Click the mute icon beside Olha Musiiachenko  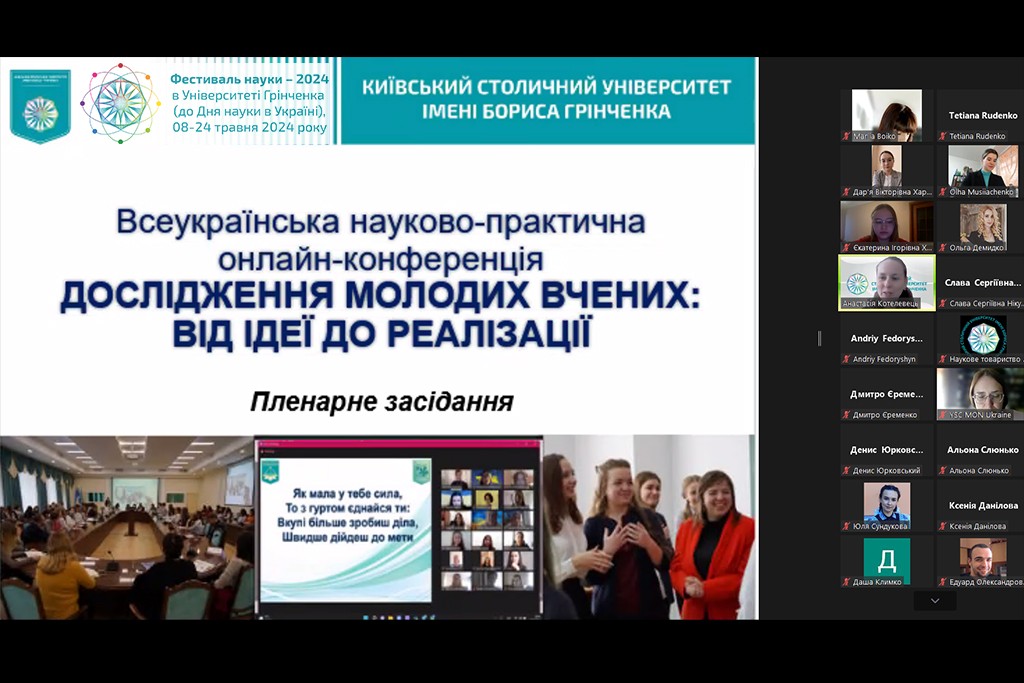[x=944, y=189]
